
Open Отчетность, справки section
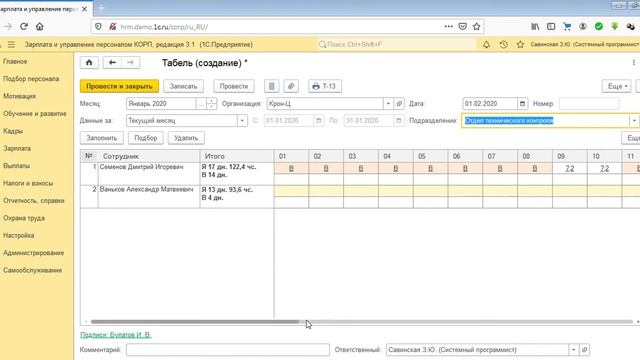pos(34,201)
